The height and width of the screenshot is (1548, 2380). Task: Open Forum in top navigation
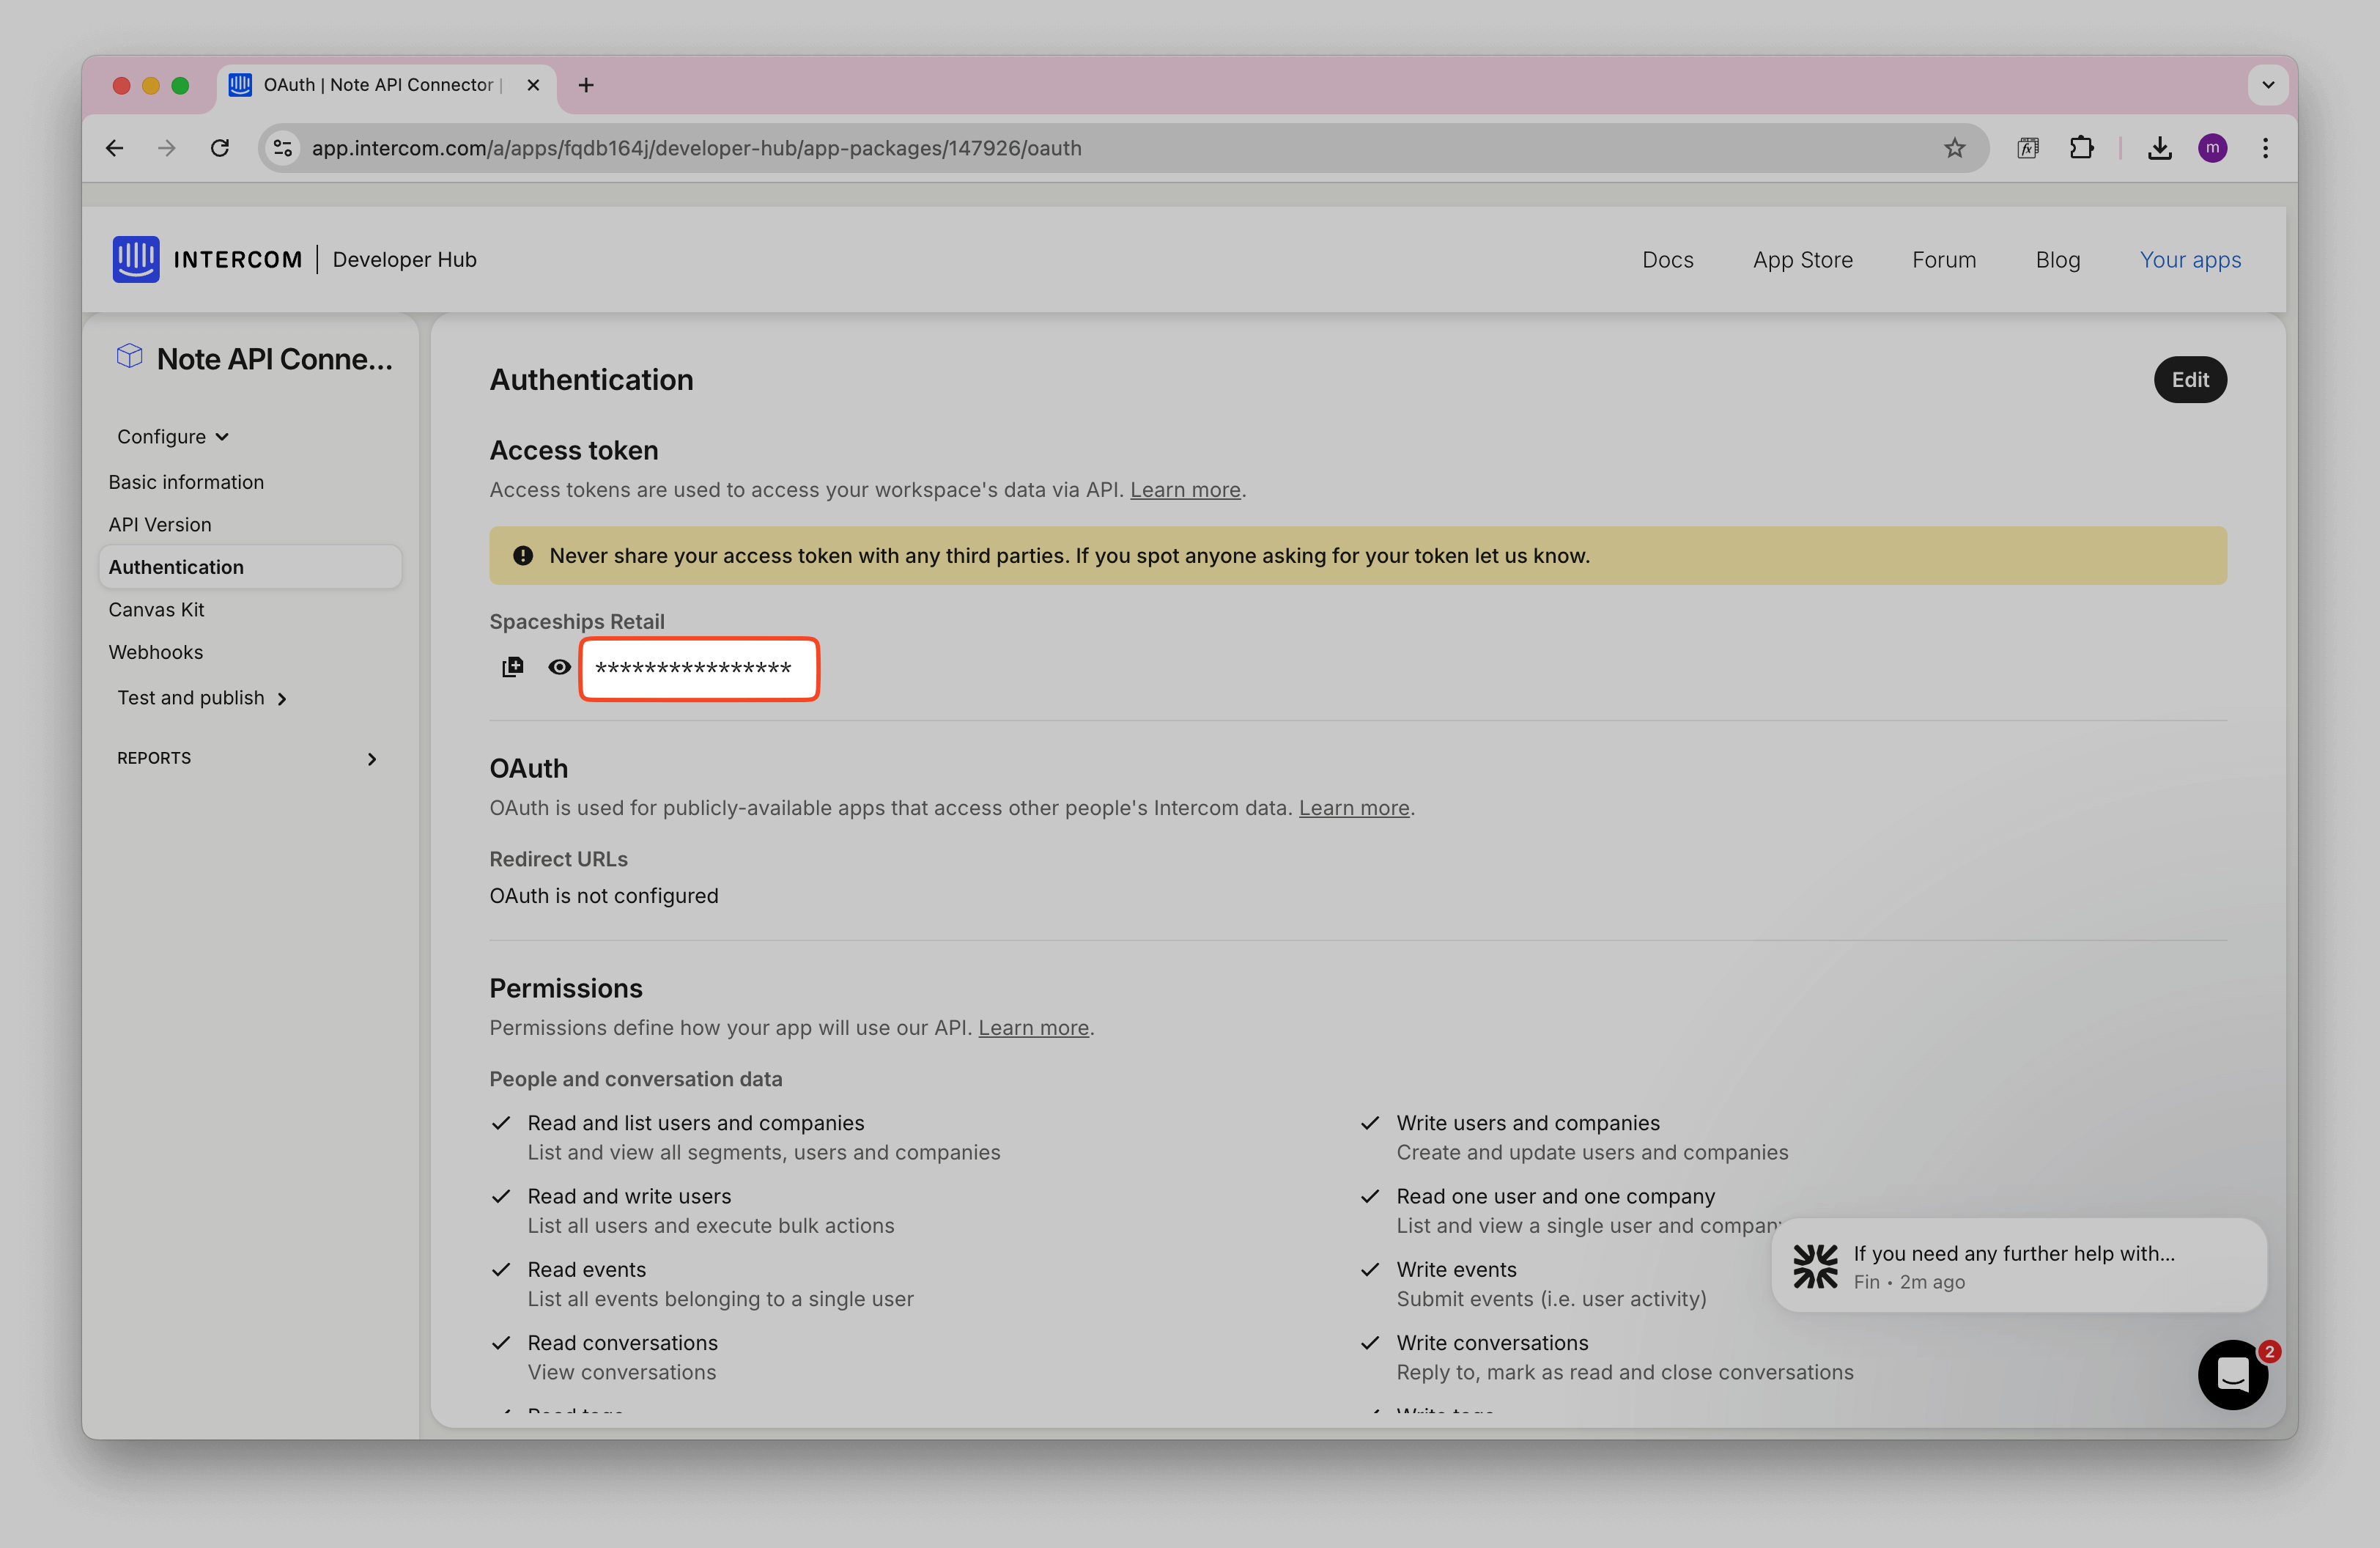(x=1943, y=260)
